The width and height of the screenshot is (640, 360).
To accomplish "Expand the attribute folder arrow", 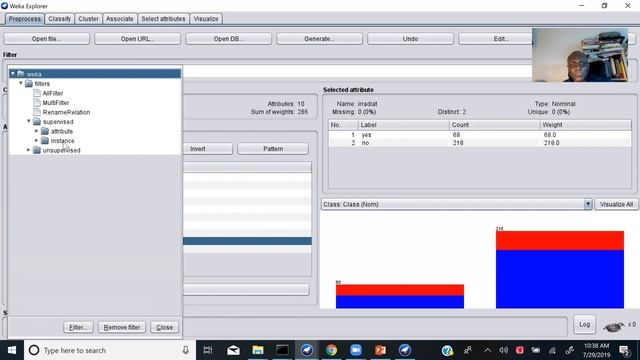I will click(36, 131).
